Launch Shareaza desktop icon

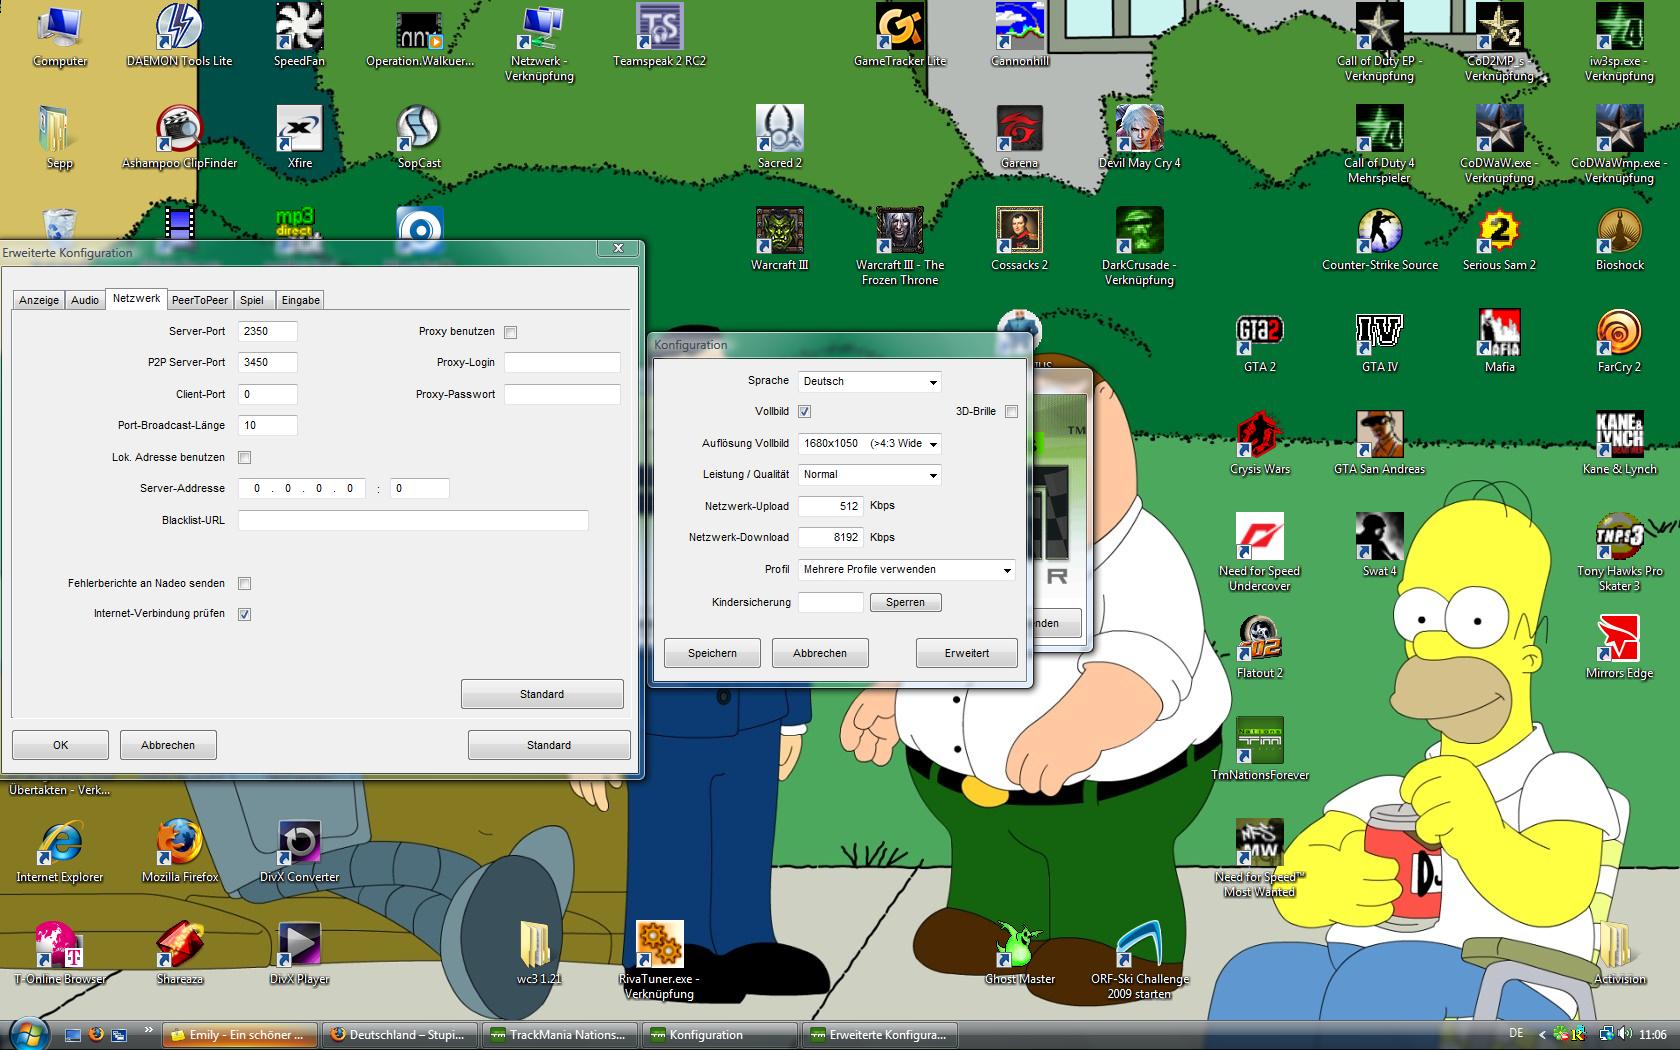click(x=180, y=954)
